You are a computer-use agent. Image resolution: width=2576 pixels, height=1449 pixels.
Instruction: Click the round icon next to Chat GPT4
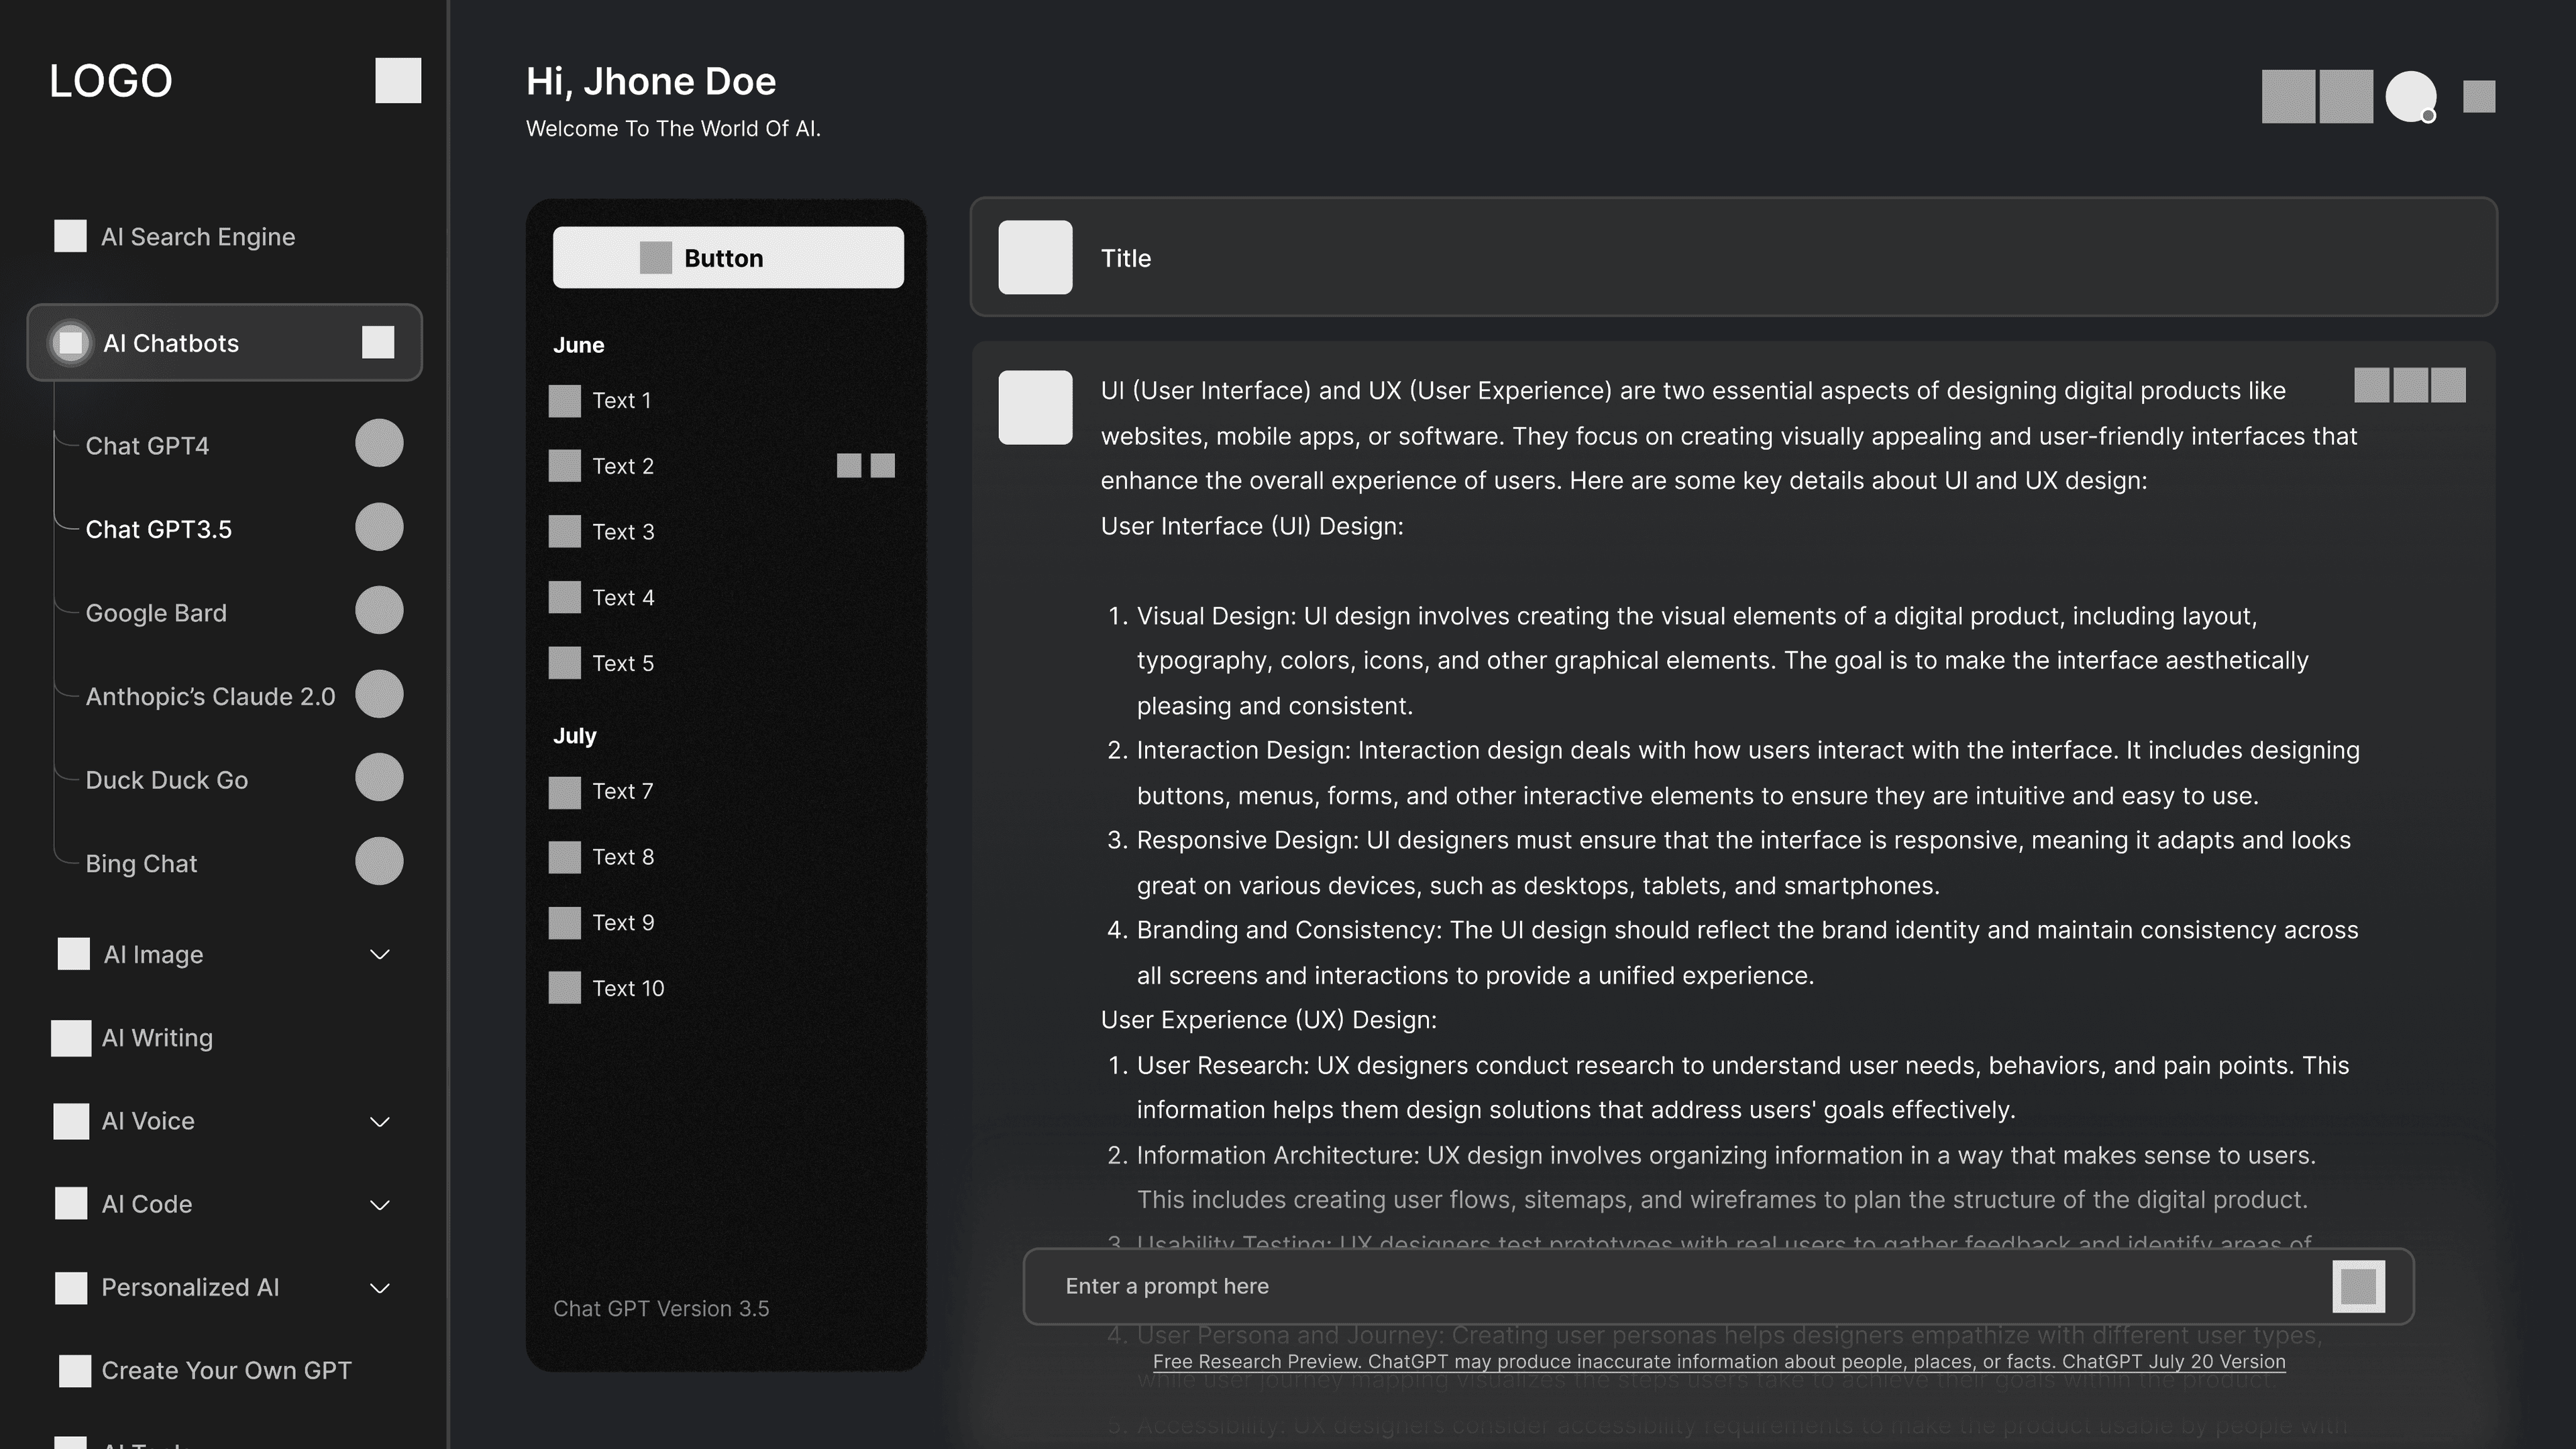click(x=379, y=443)
